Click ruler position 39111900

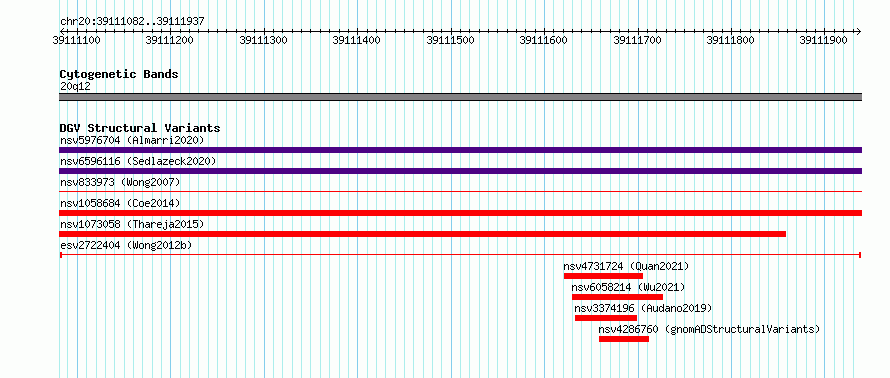pyautogui.click(x=824, y=40)
